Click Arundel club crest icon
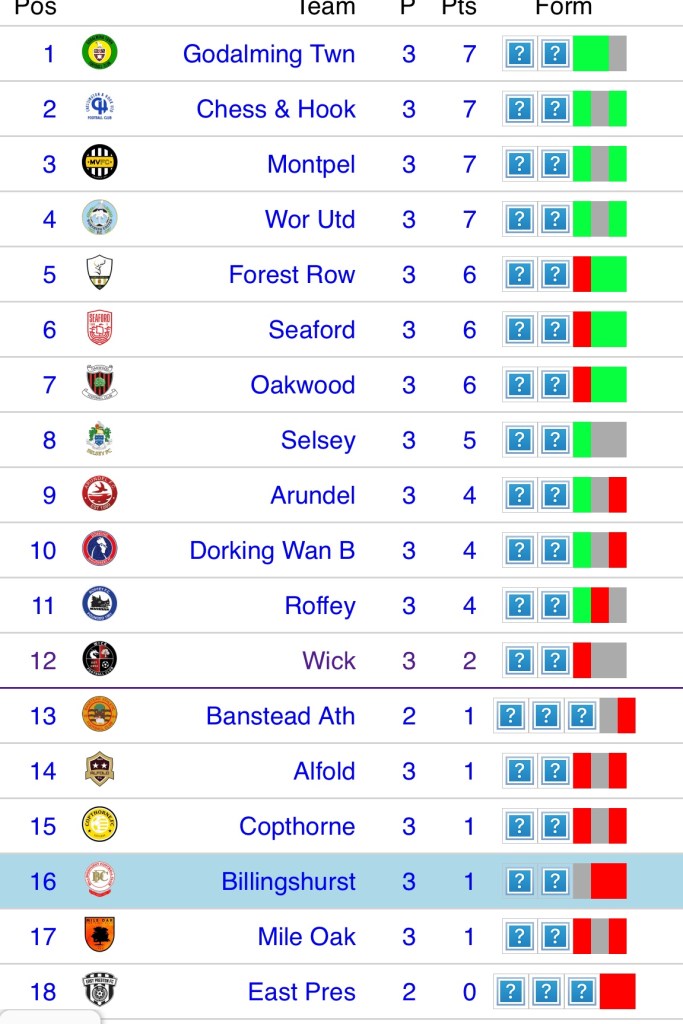683x1024 pixels. click(x=99, y=495)
